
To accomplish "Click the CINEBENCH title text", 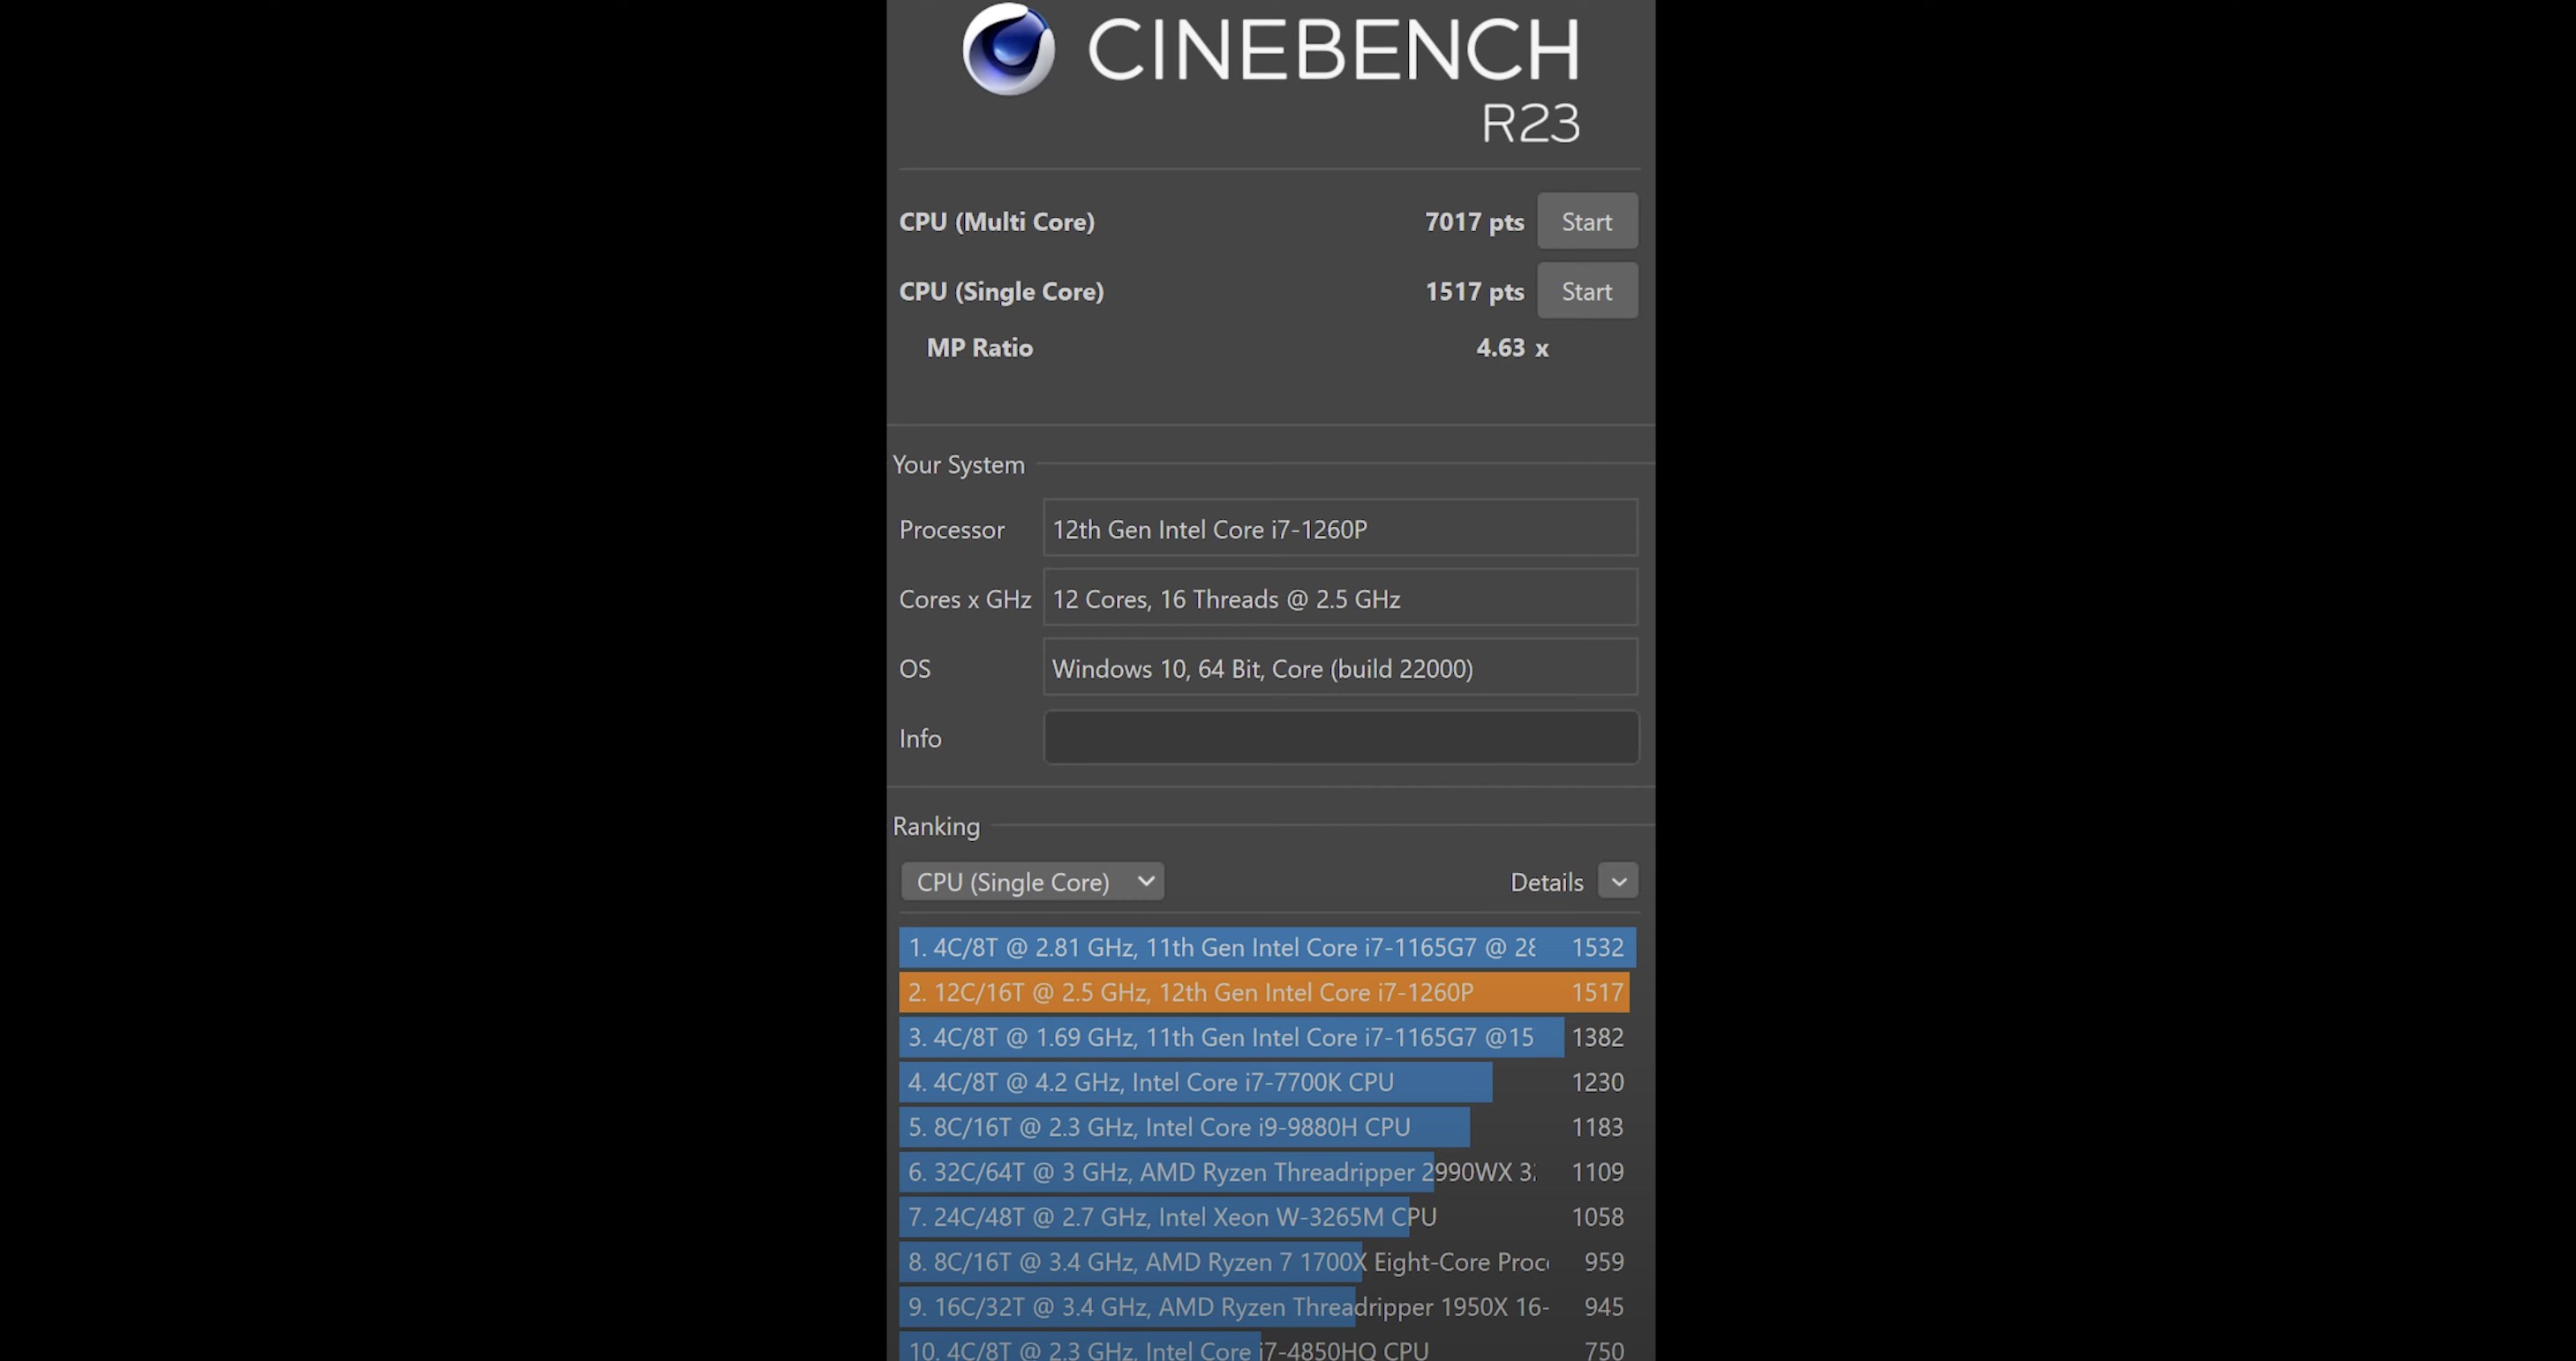I will [x=1334, y=49].
